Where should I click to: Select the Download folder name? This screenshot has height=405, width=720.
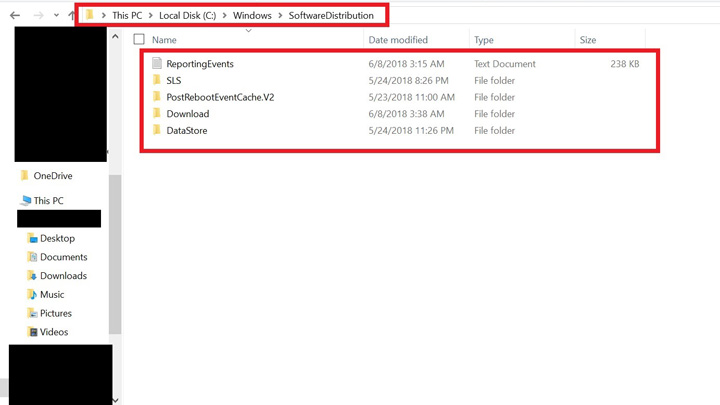pyautogui.click(x=188, y=113)
